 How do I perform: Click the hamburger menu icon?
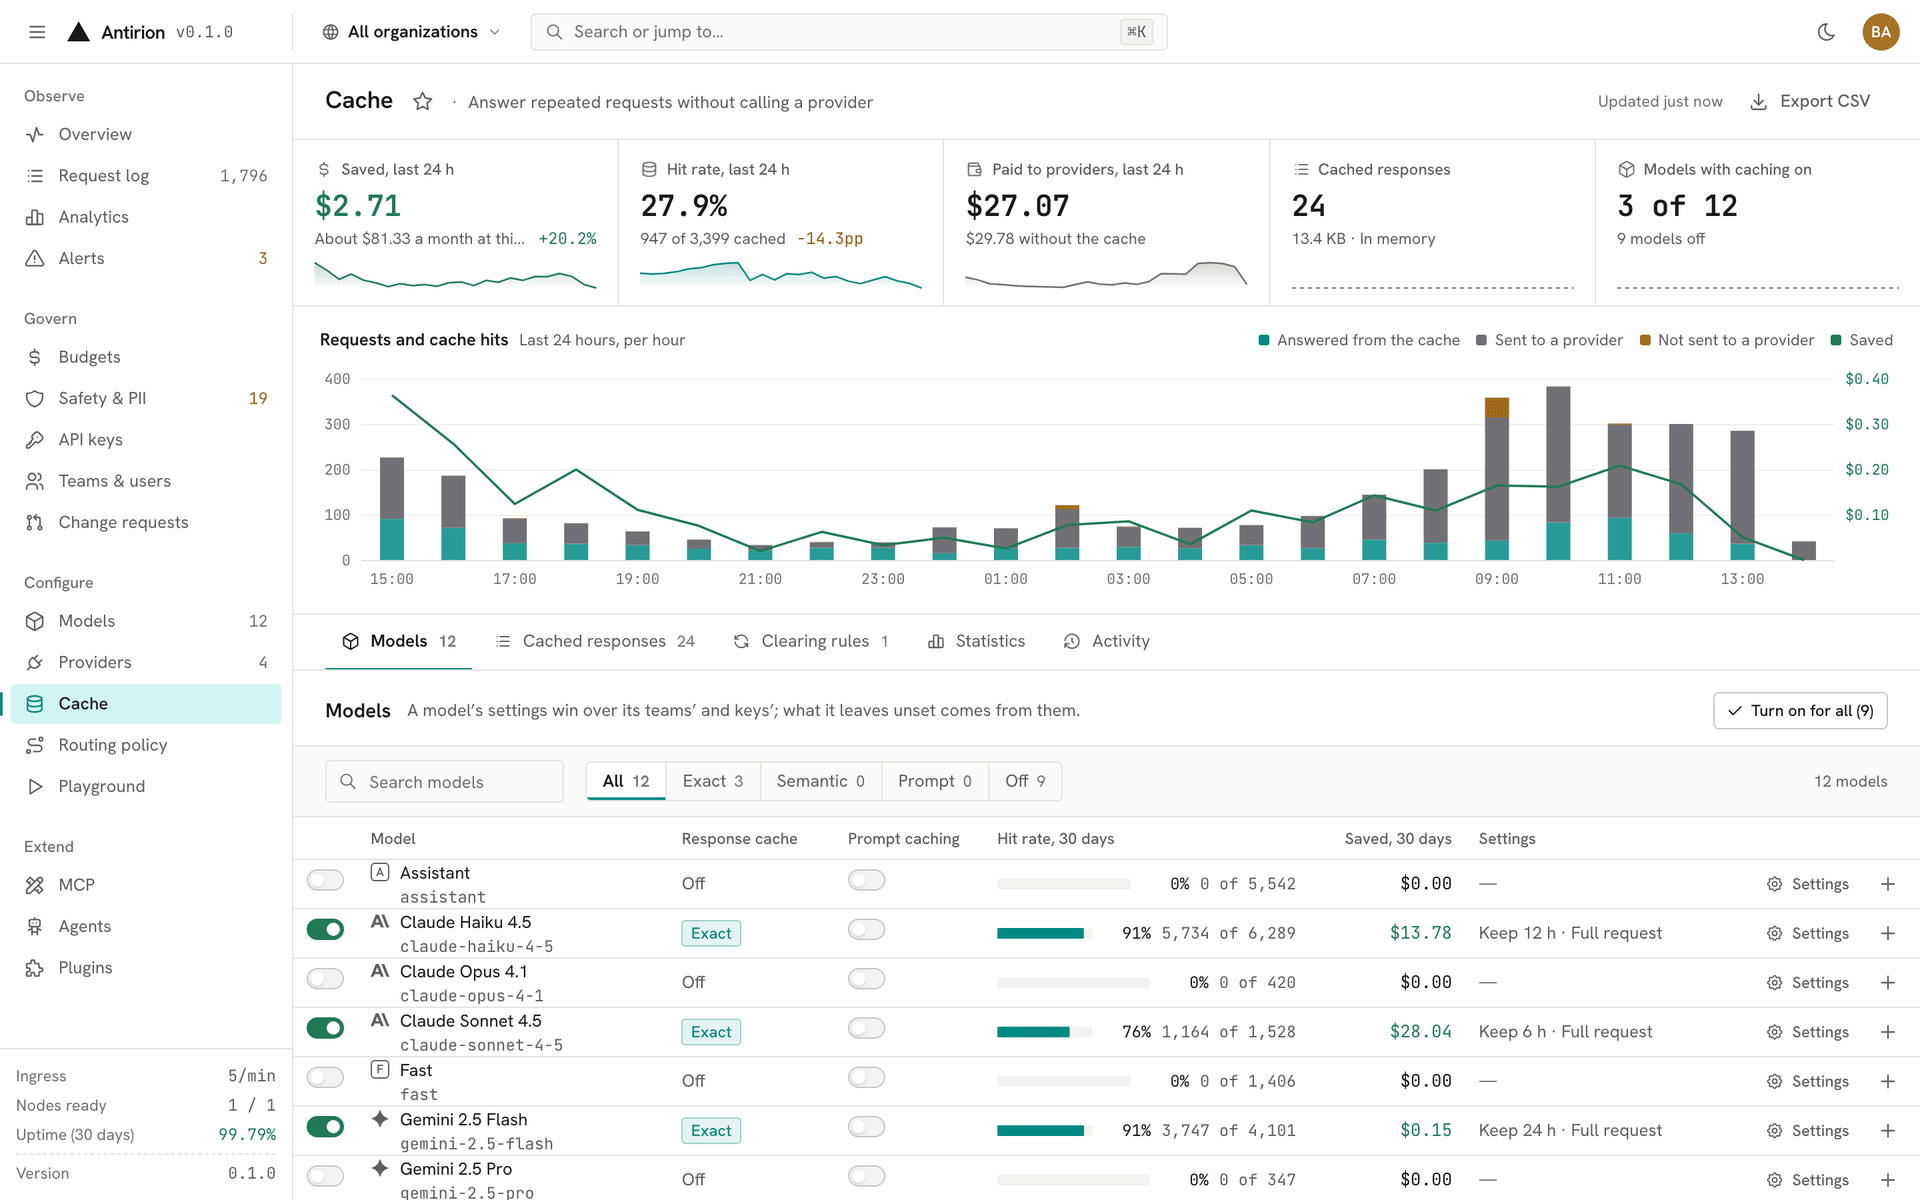pyautogui.click(x=37, y=32)
